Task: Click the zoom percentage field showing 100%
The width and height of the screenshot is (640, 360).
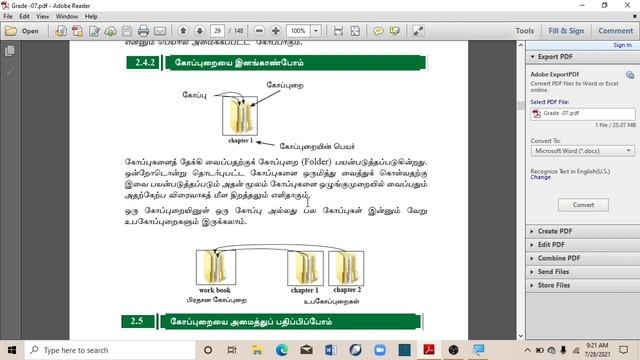Action: click(x=298, y=31)
